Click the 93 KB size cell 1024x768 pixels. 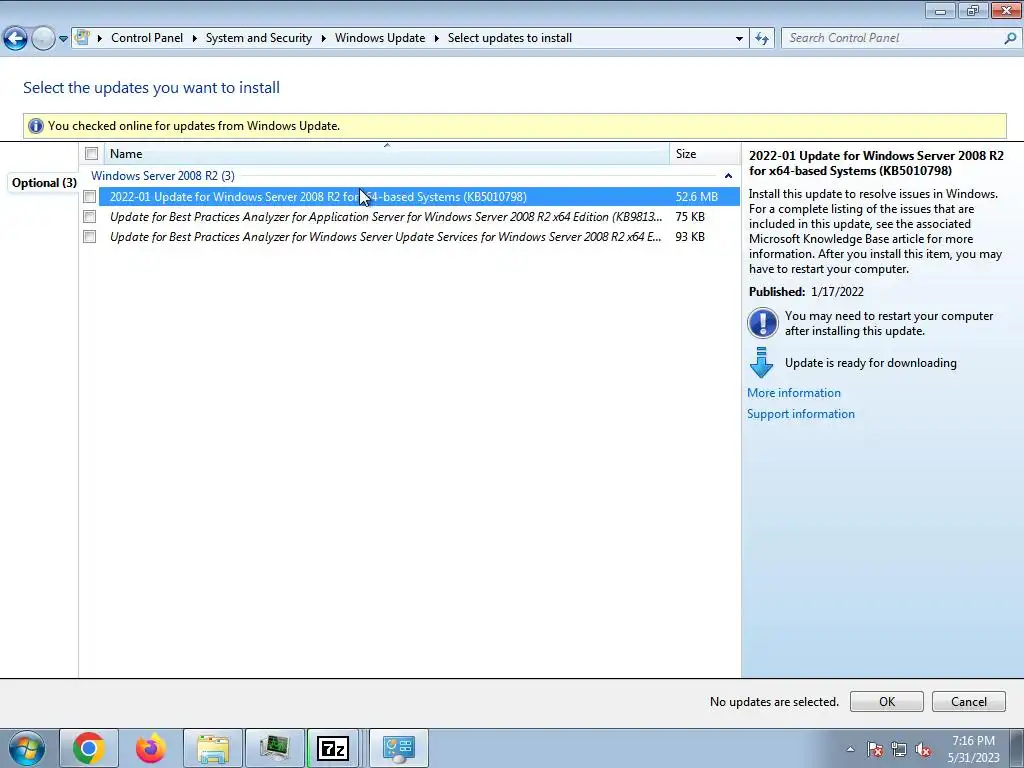click(690, 237)
